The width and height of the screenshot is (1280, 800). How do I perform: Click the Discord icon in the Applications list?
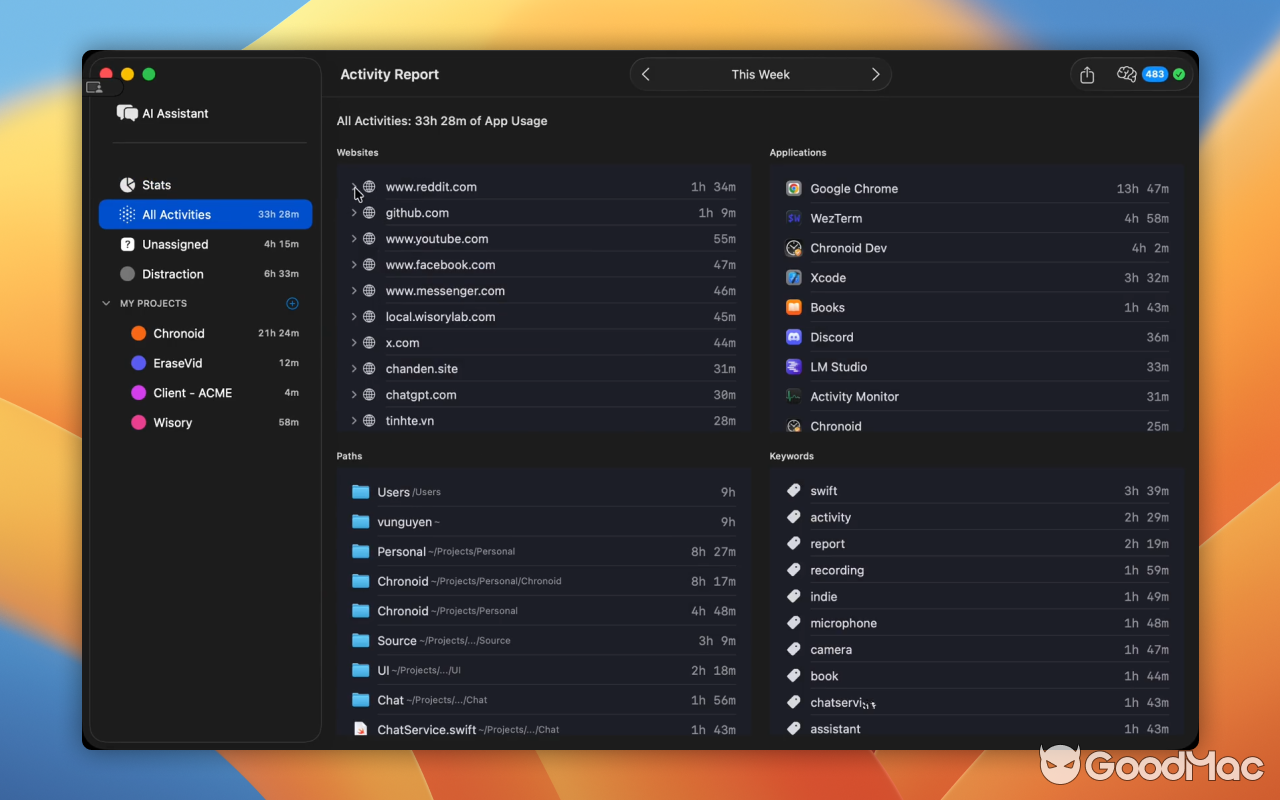pyautogui.click(x=793, y=337)
